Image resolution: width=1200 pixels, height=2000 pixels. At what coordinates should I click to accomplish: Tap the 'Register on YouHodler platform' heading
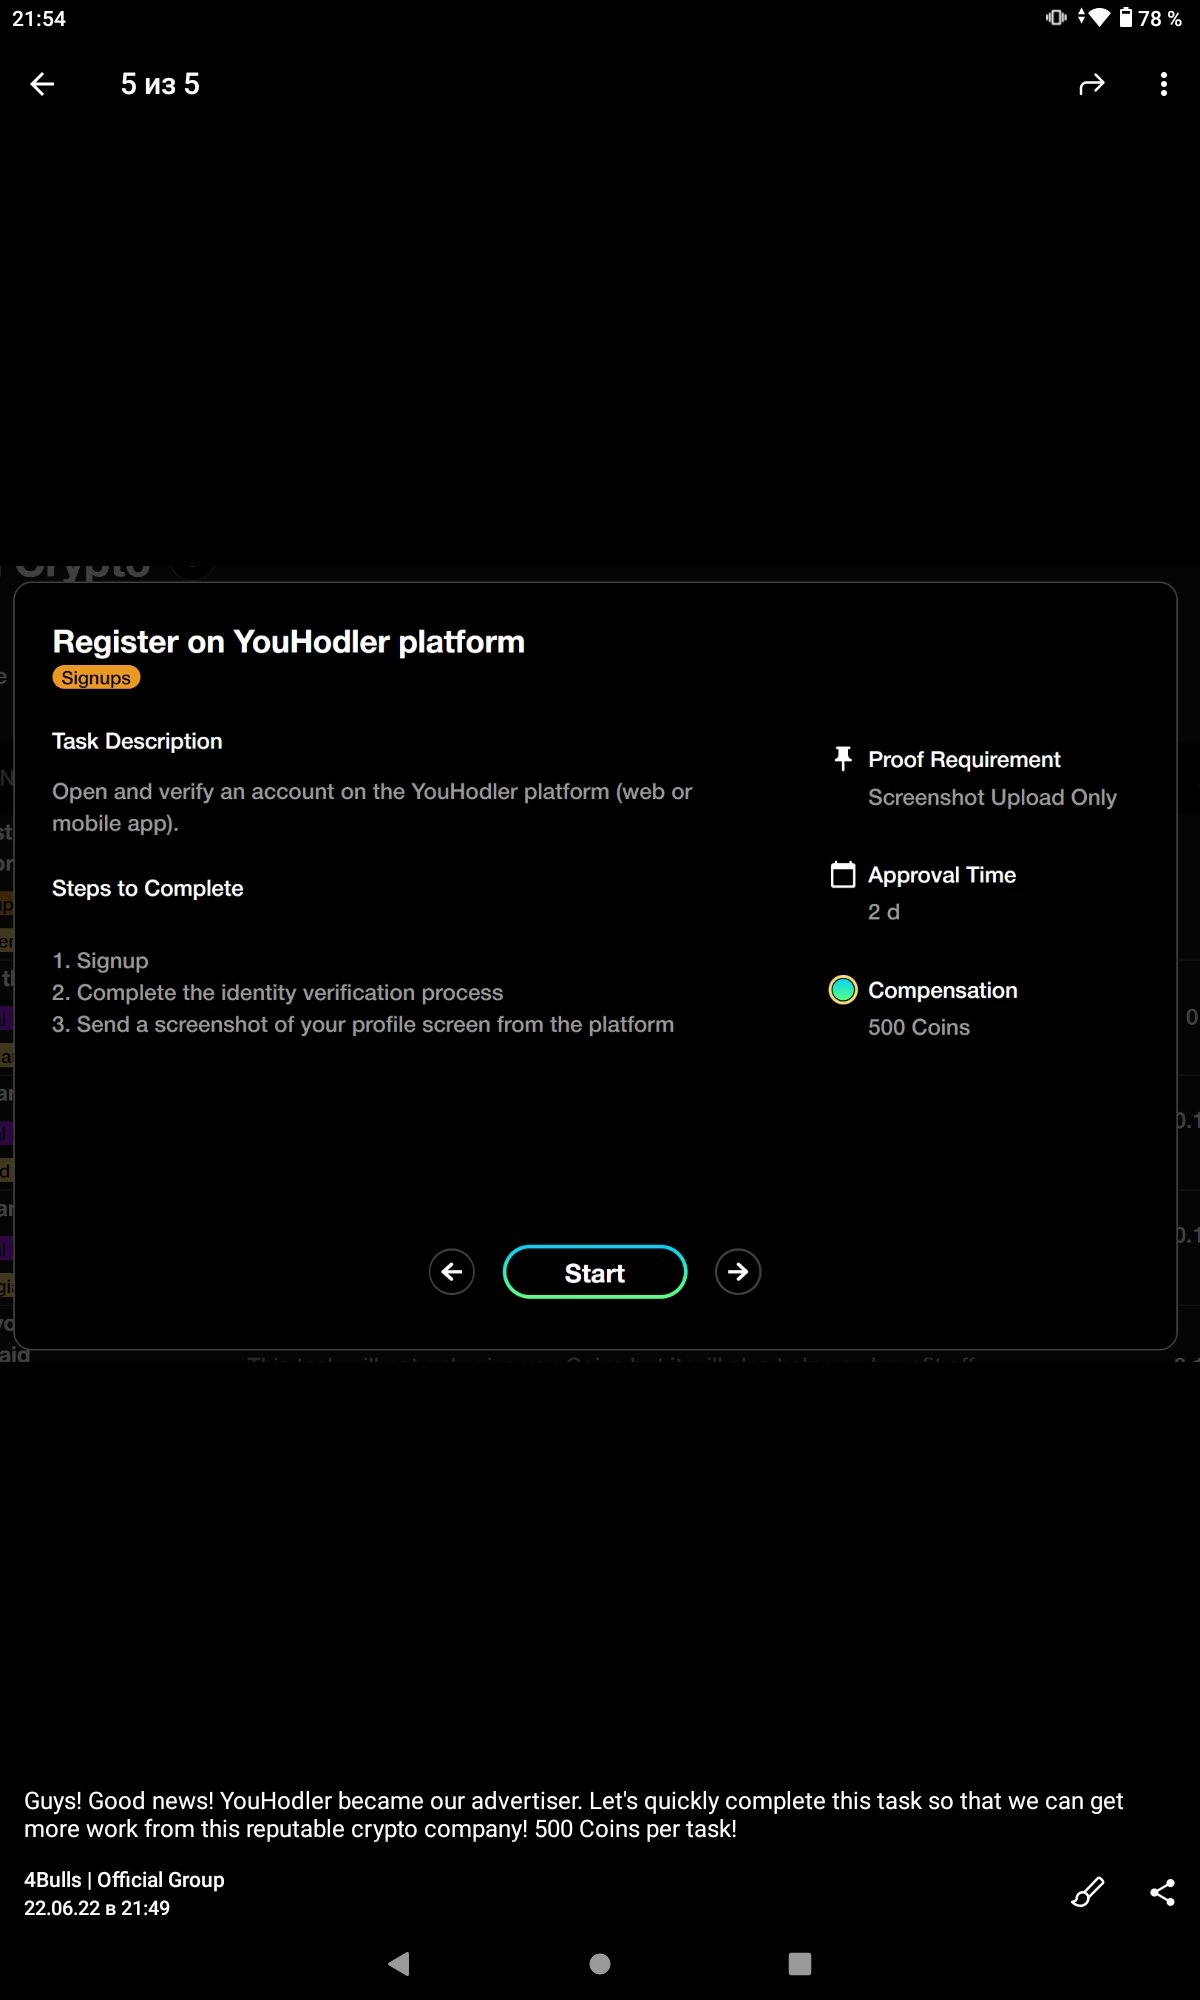coord(288,642)
